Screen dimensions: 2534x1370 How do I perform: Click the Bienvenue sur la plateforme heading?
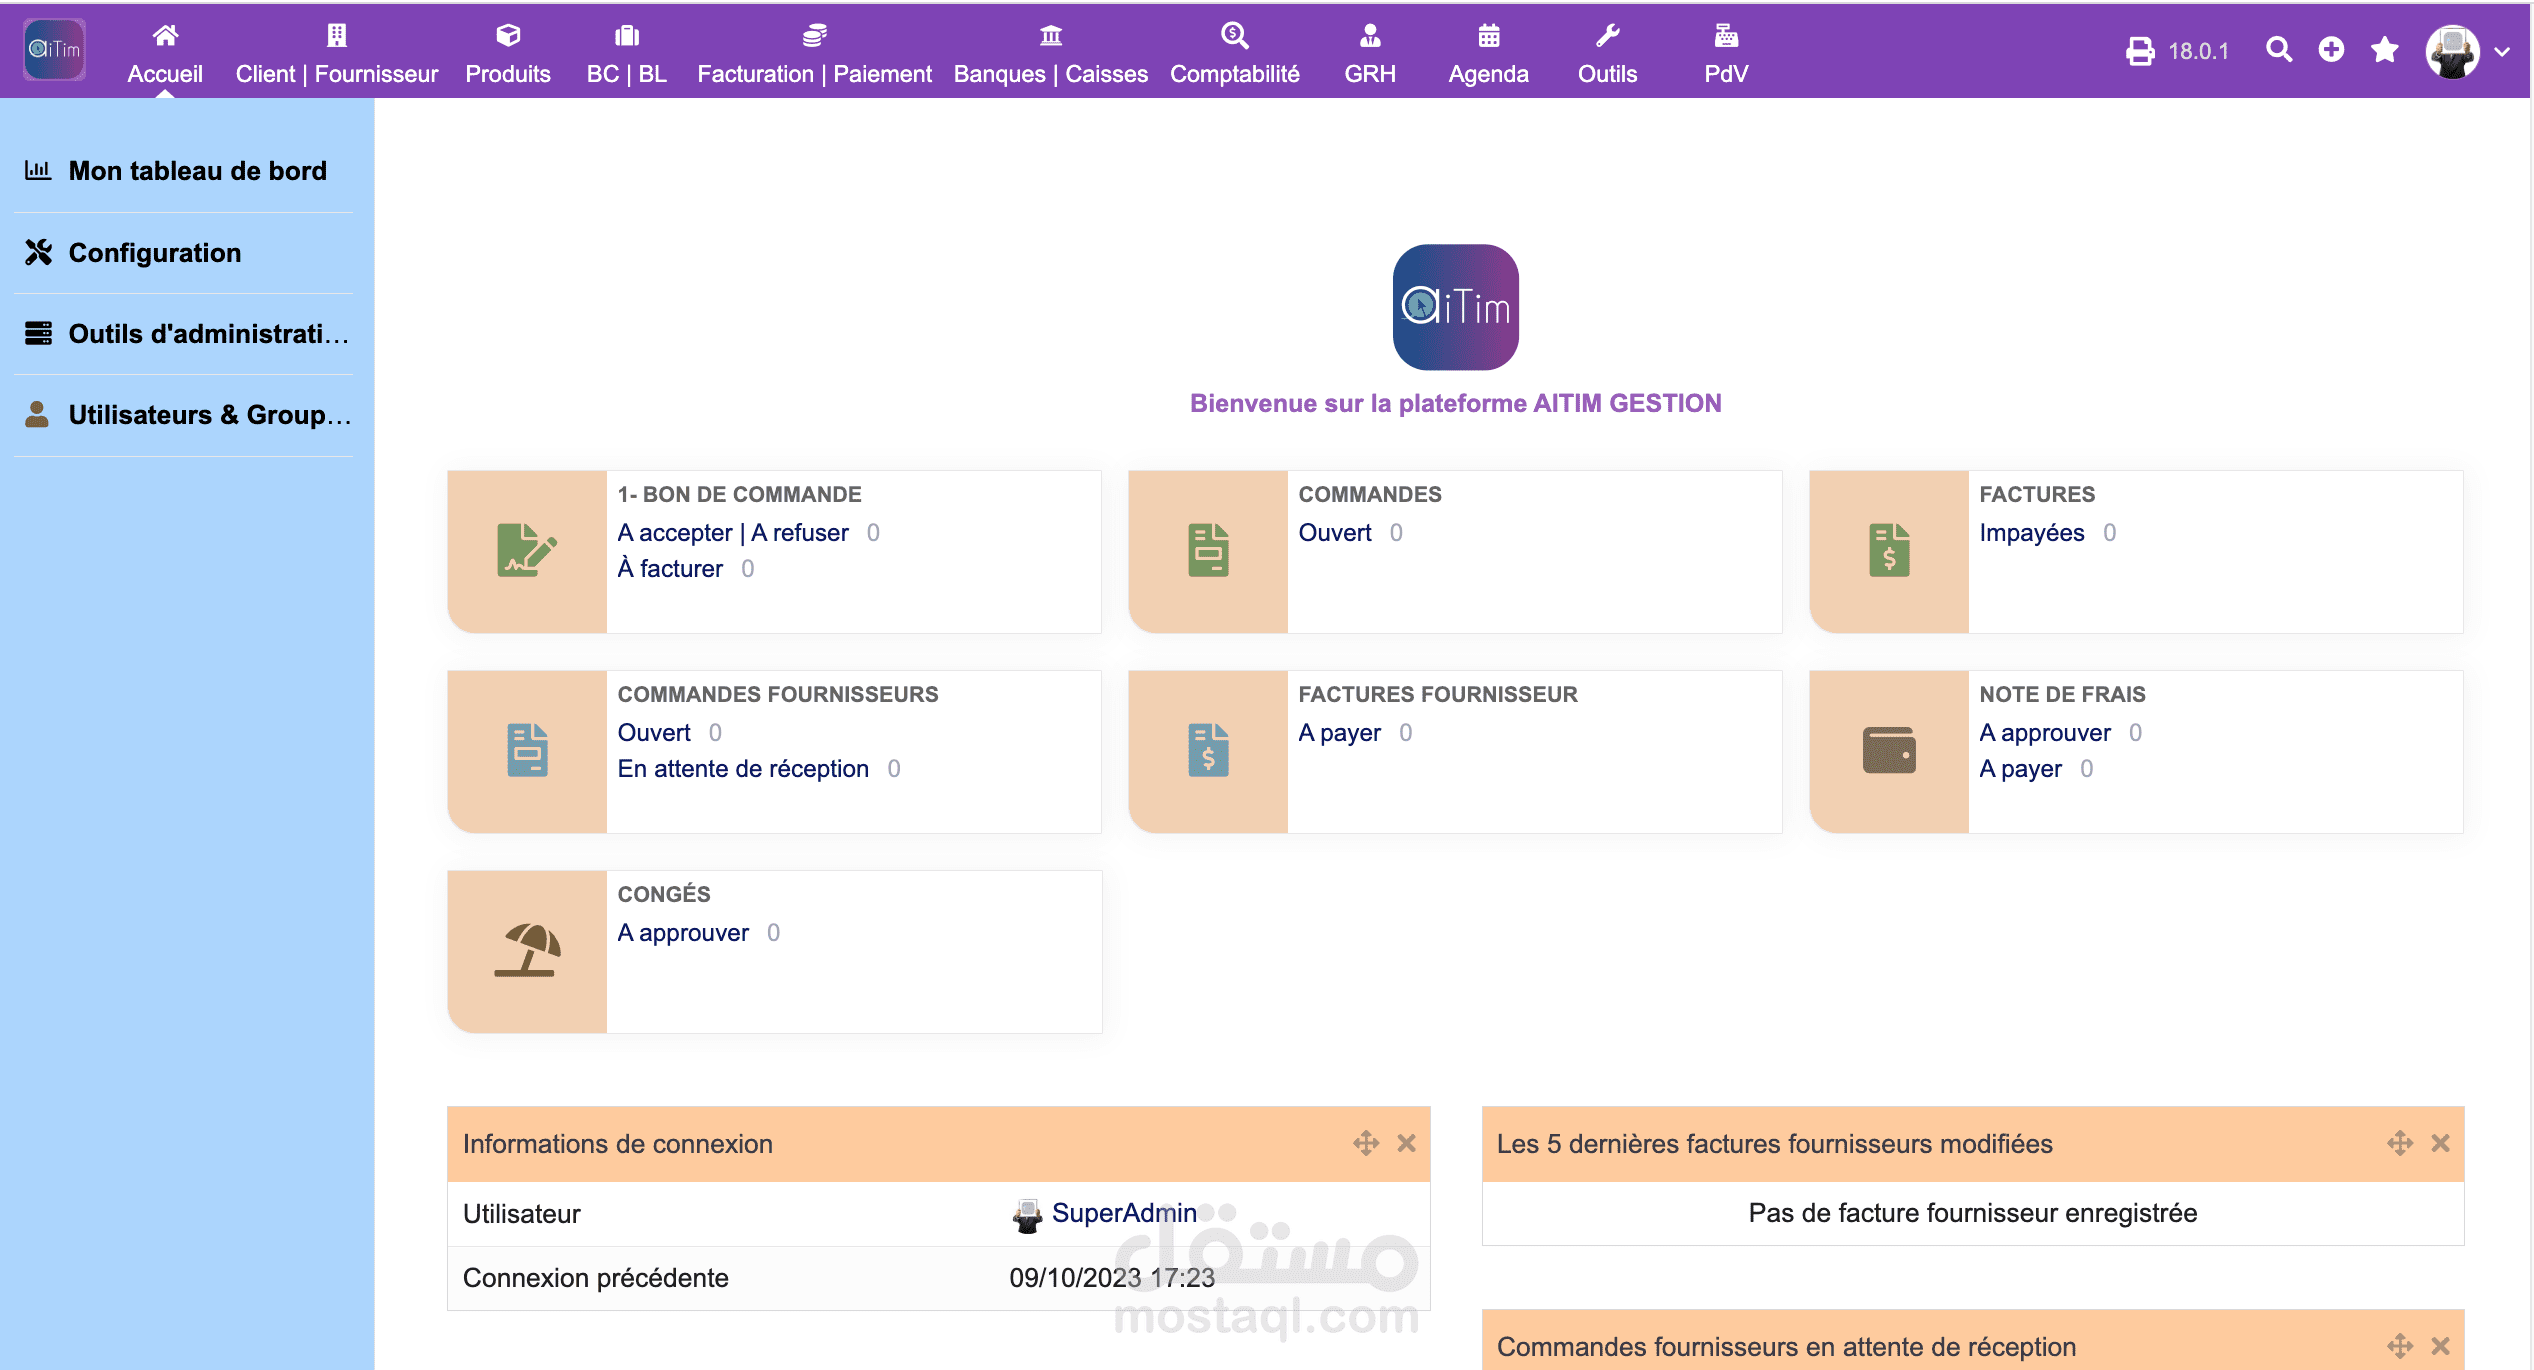pyautogui.click(x=1456, y=403)
